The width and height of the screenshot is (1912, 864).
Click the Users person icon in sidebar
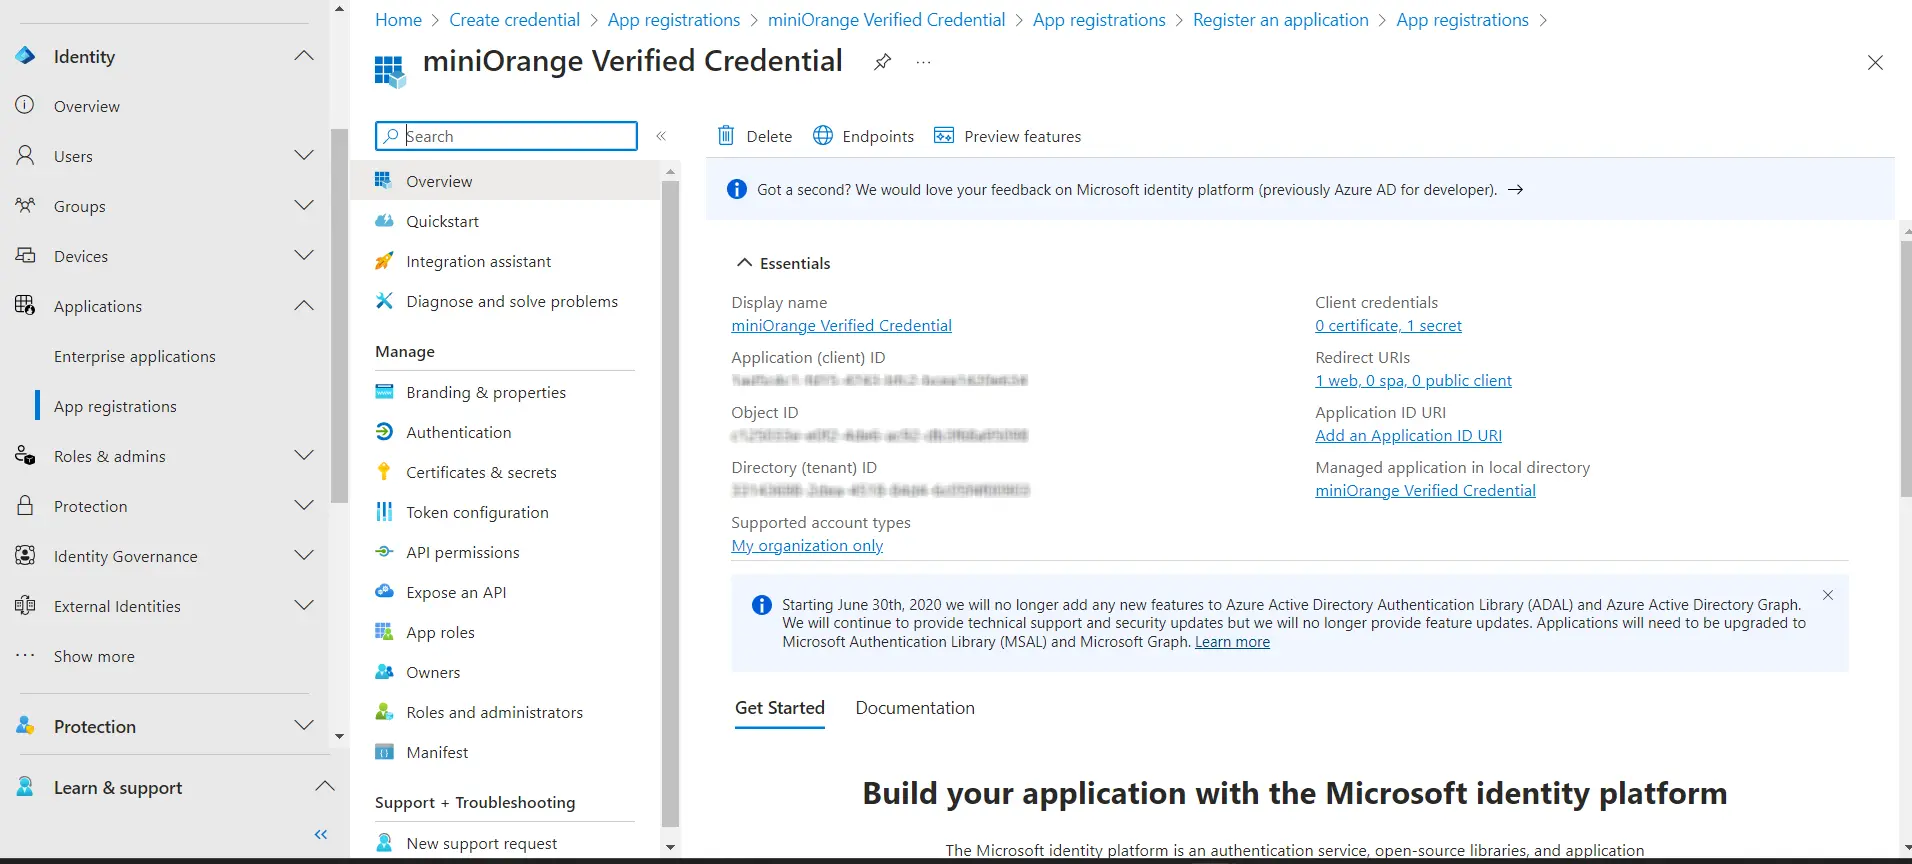[25, 155]
